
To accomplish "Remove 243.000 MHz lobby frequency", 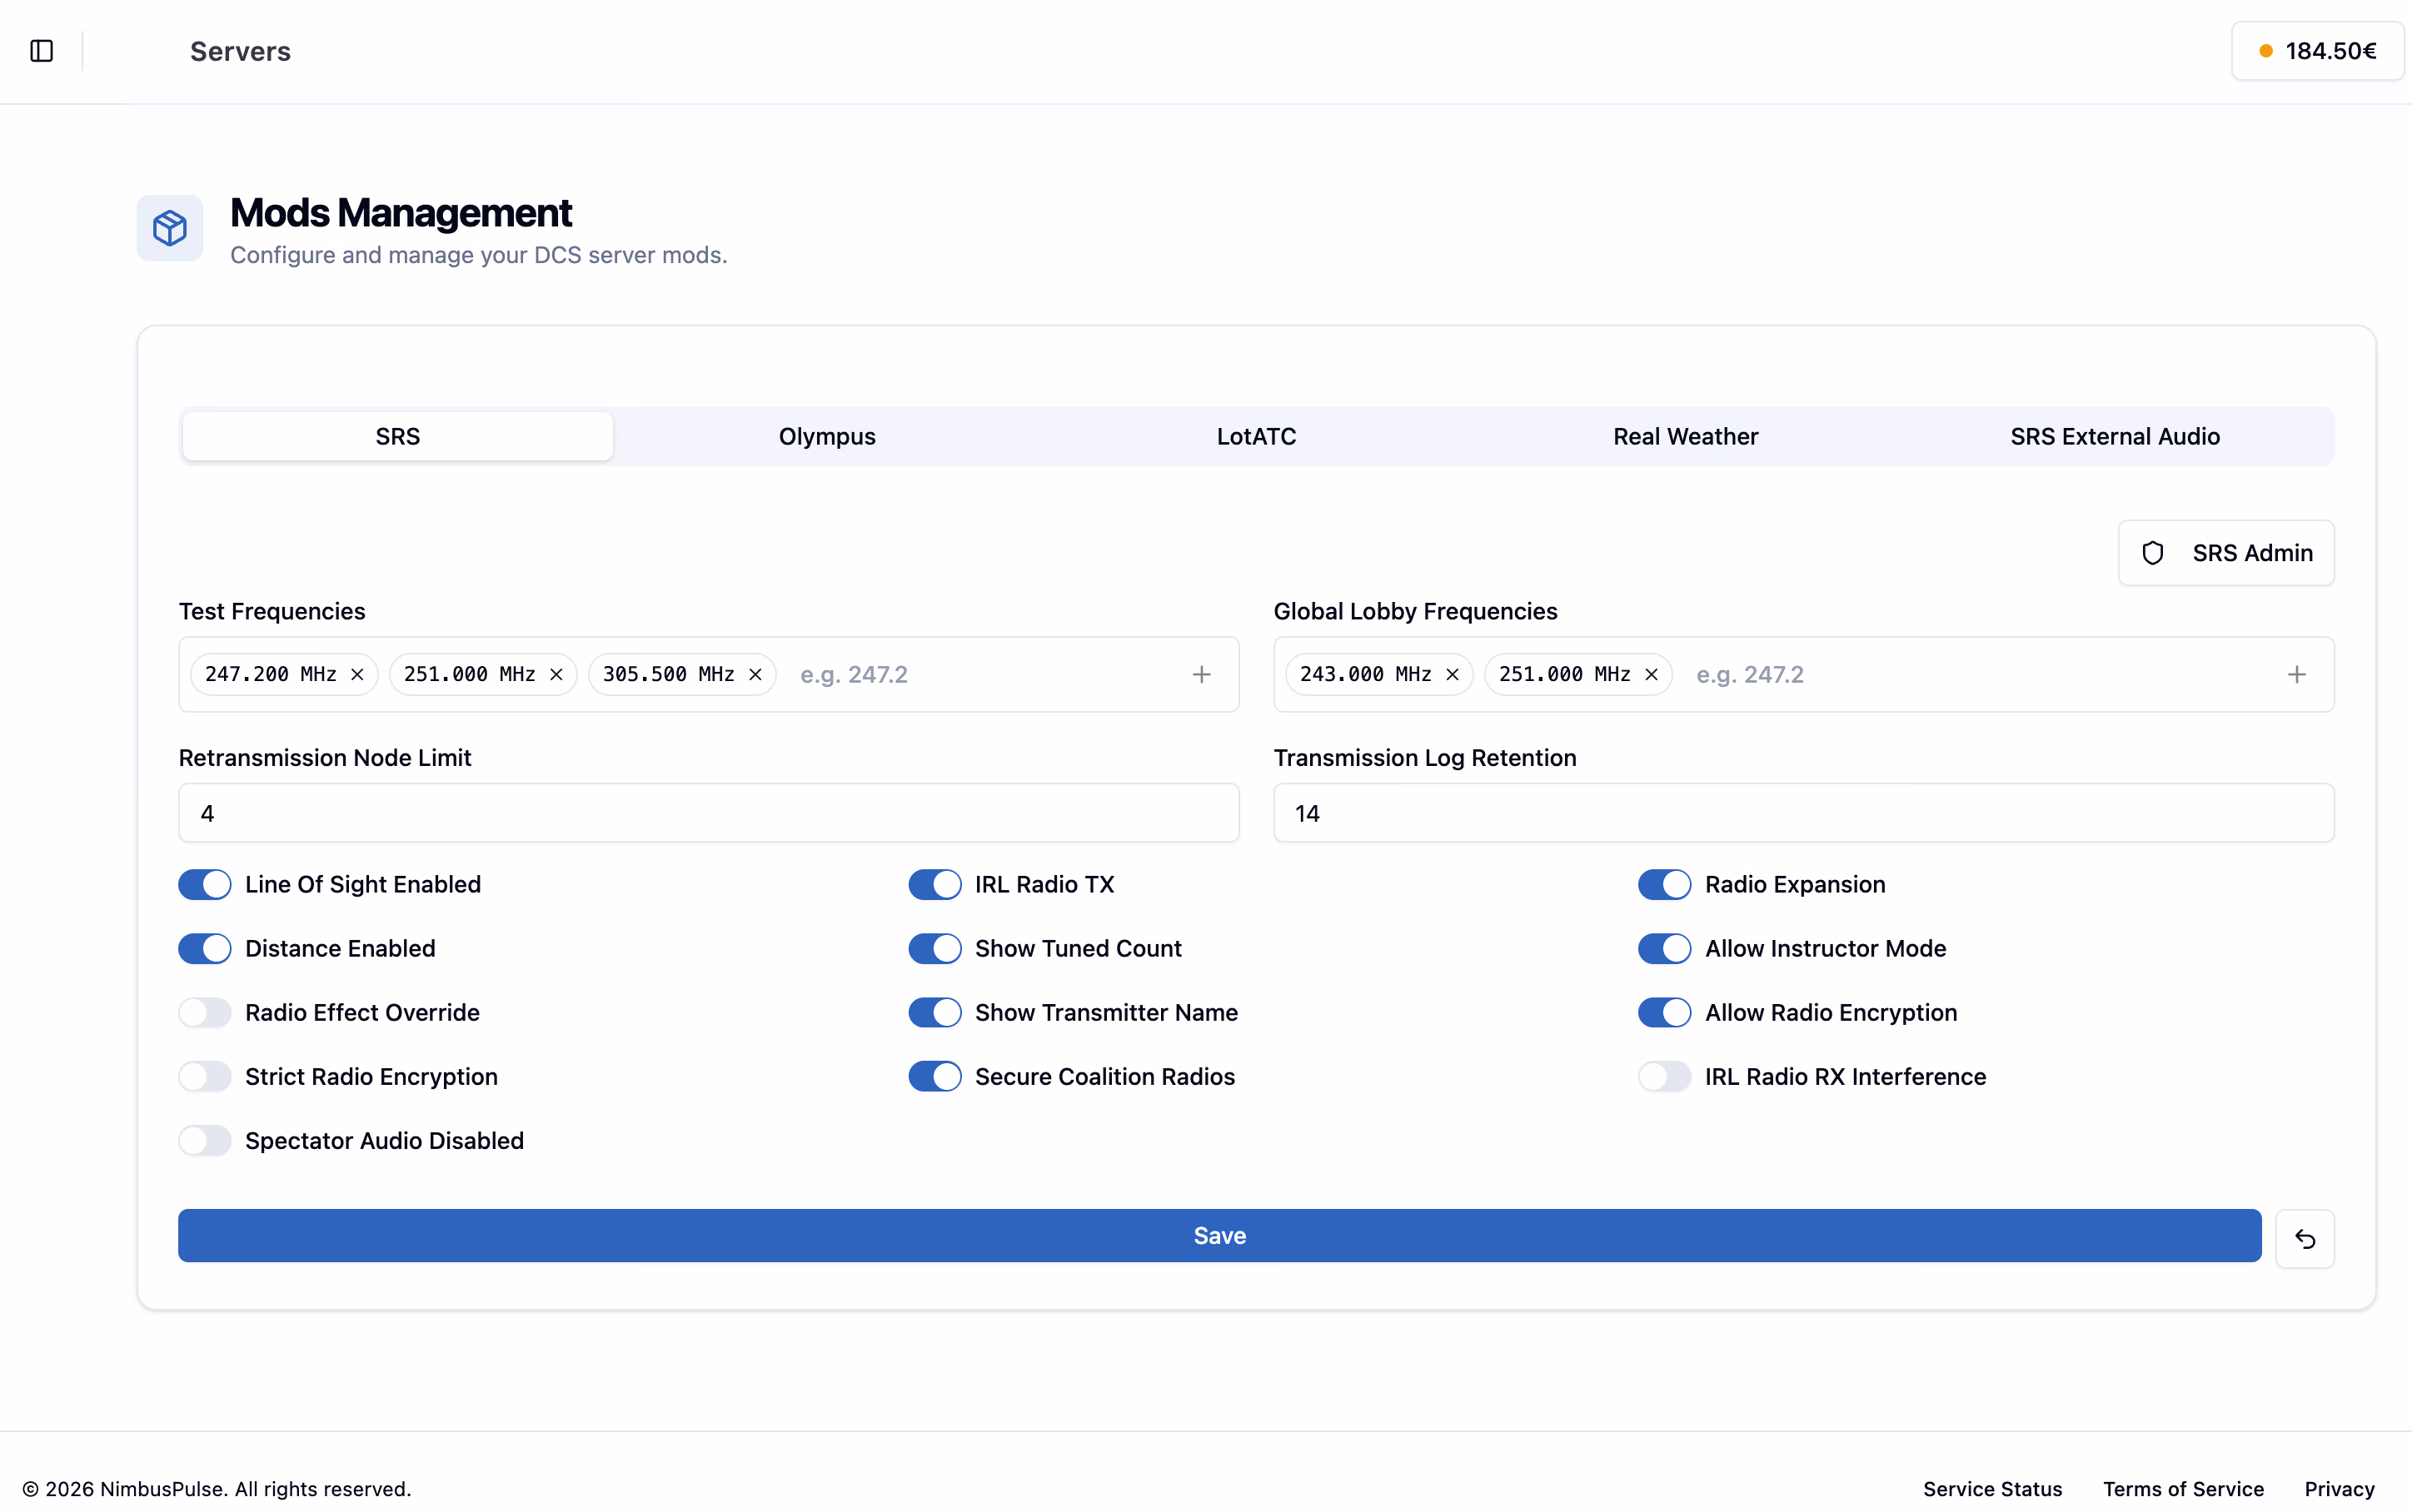I will (1452, 675).
